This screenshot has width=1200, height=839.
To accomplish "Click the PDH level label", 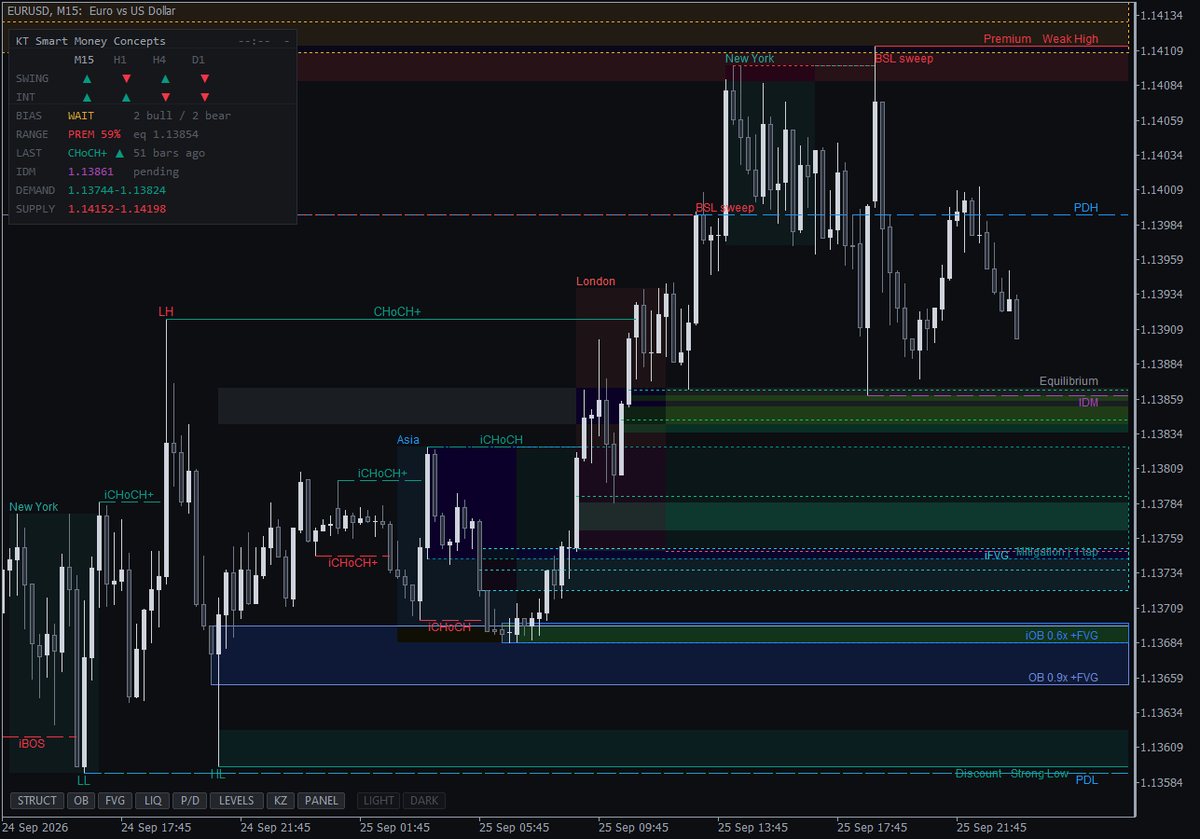I will (x=1086, y=208).
